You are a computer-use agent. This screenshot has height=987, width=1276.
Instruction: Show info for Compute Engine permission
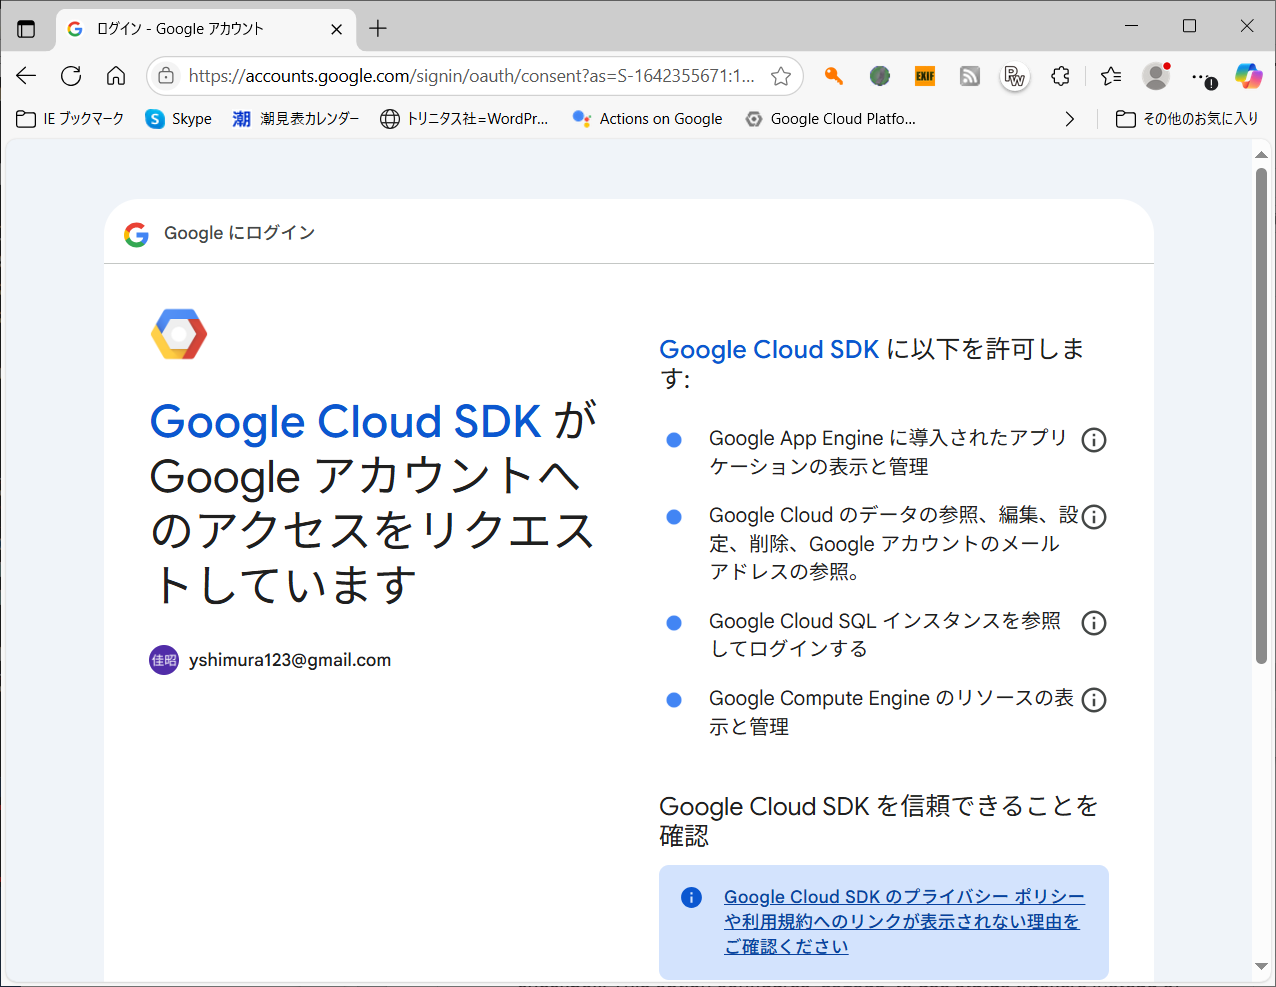pos(1094,700)
